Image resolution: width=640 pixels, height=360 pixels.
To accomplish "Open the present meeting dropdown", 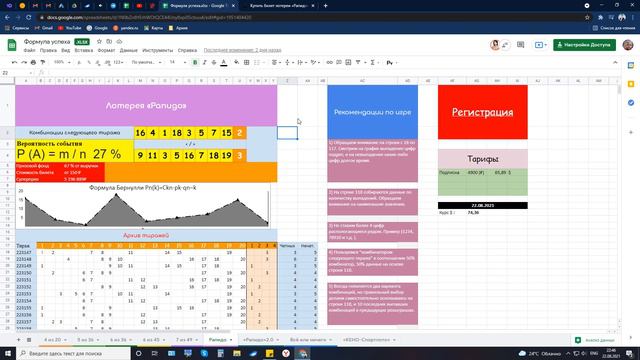I will tap(541, 45).
